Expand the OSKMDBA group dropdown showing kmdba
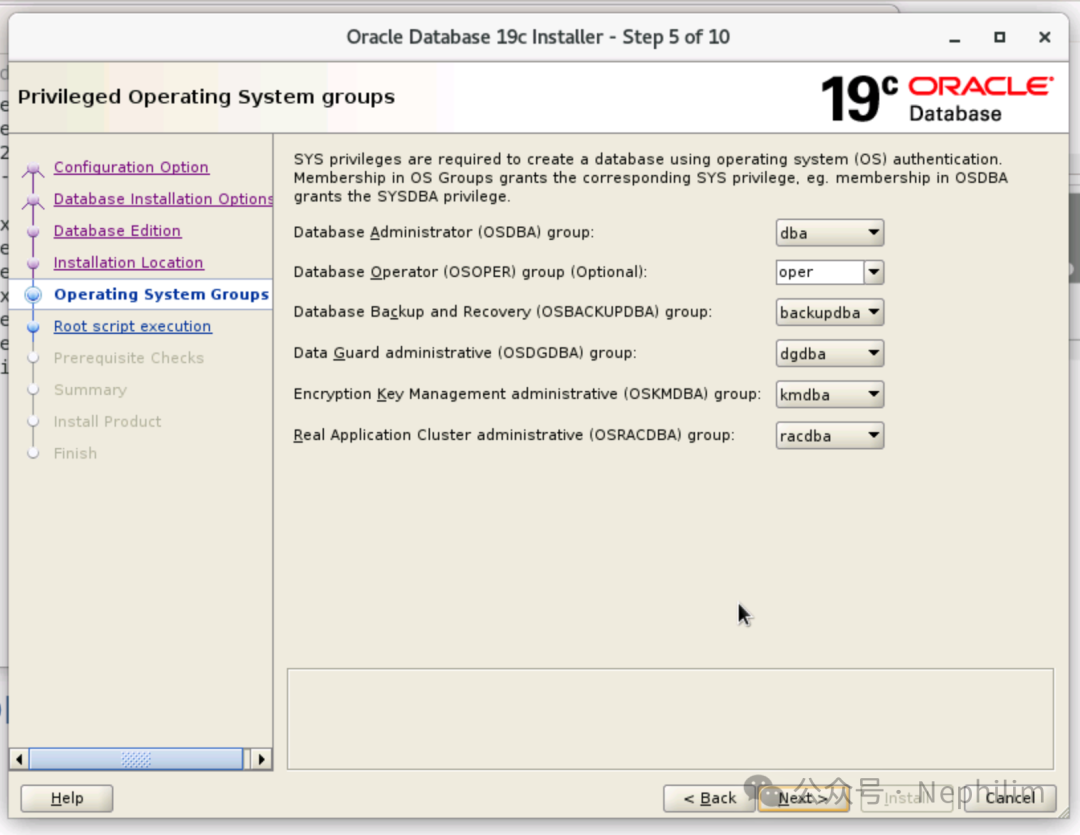1080x835 pixels. (x=829, y=395)
